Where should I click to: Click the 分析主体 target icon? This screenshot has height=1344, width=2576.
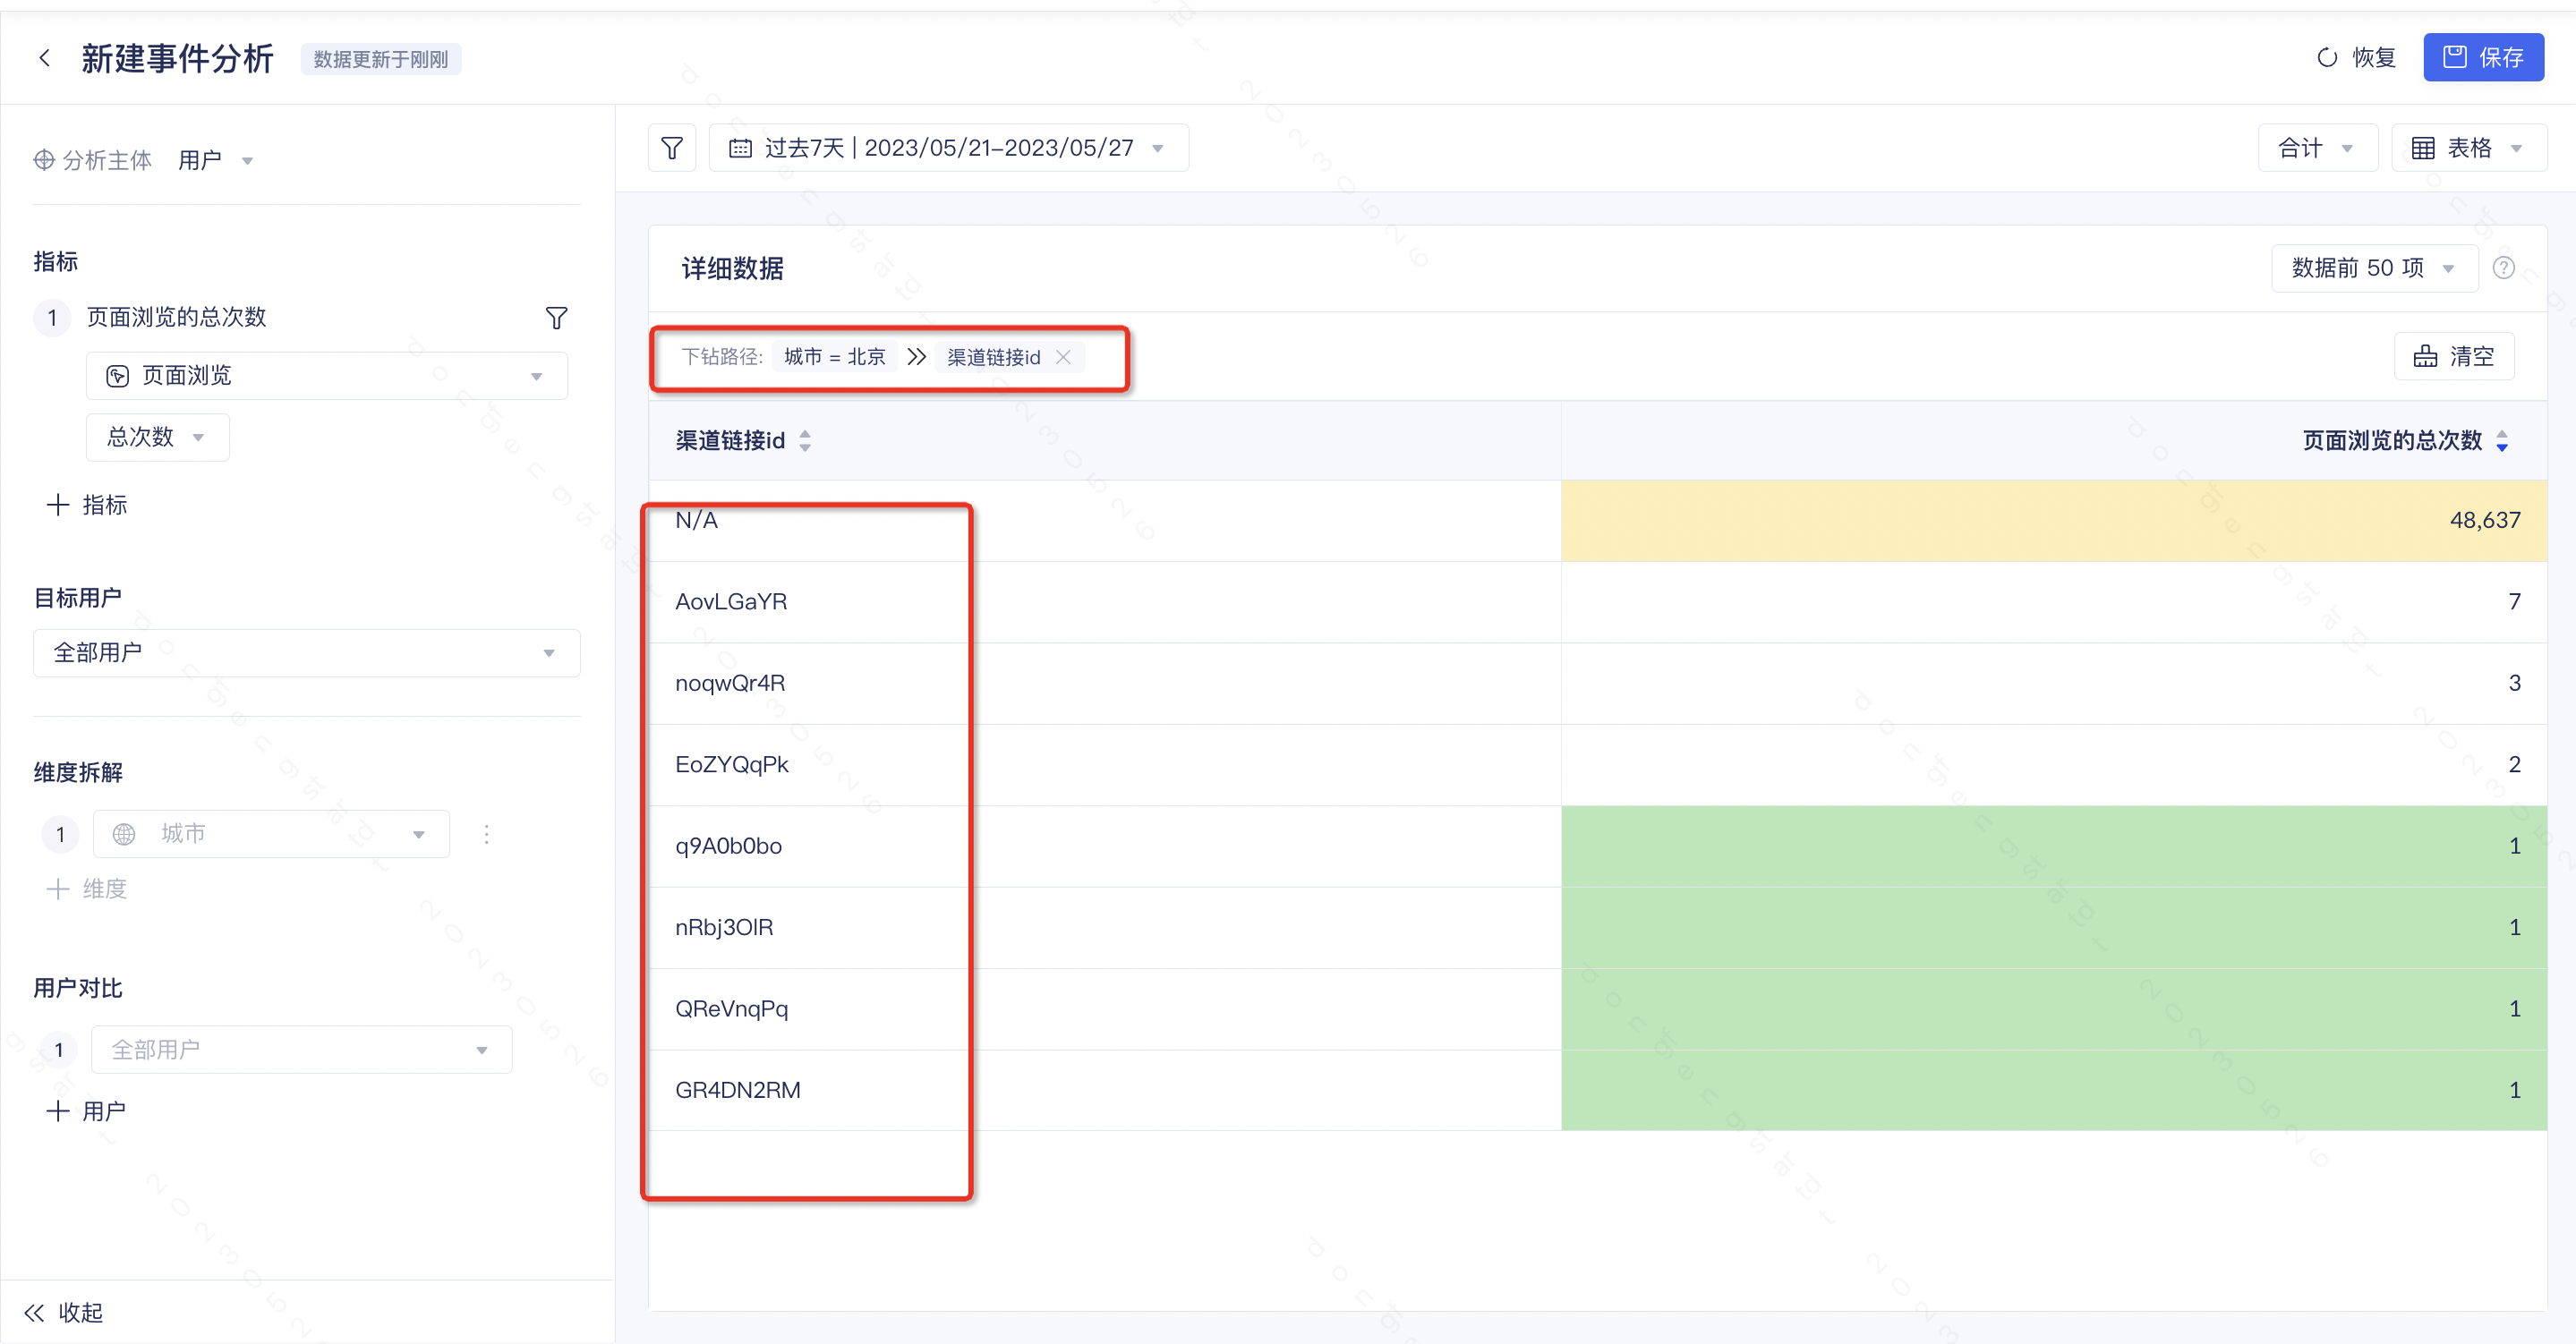click(x=44, y=160)
